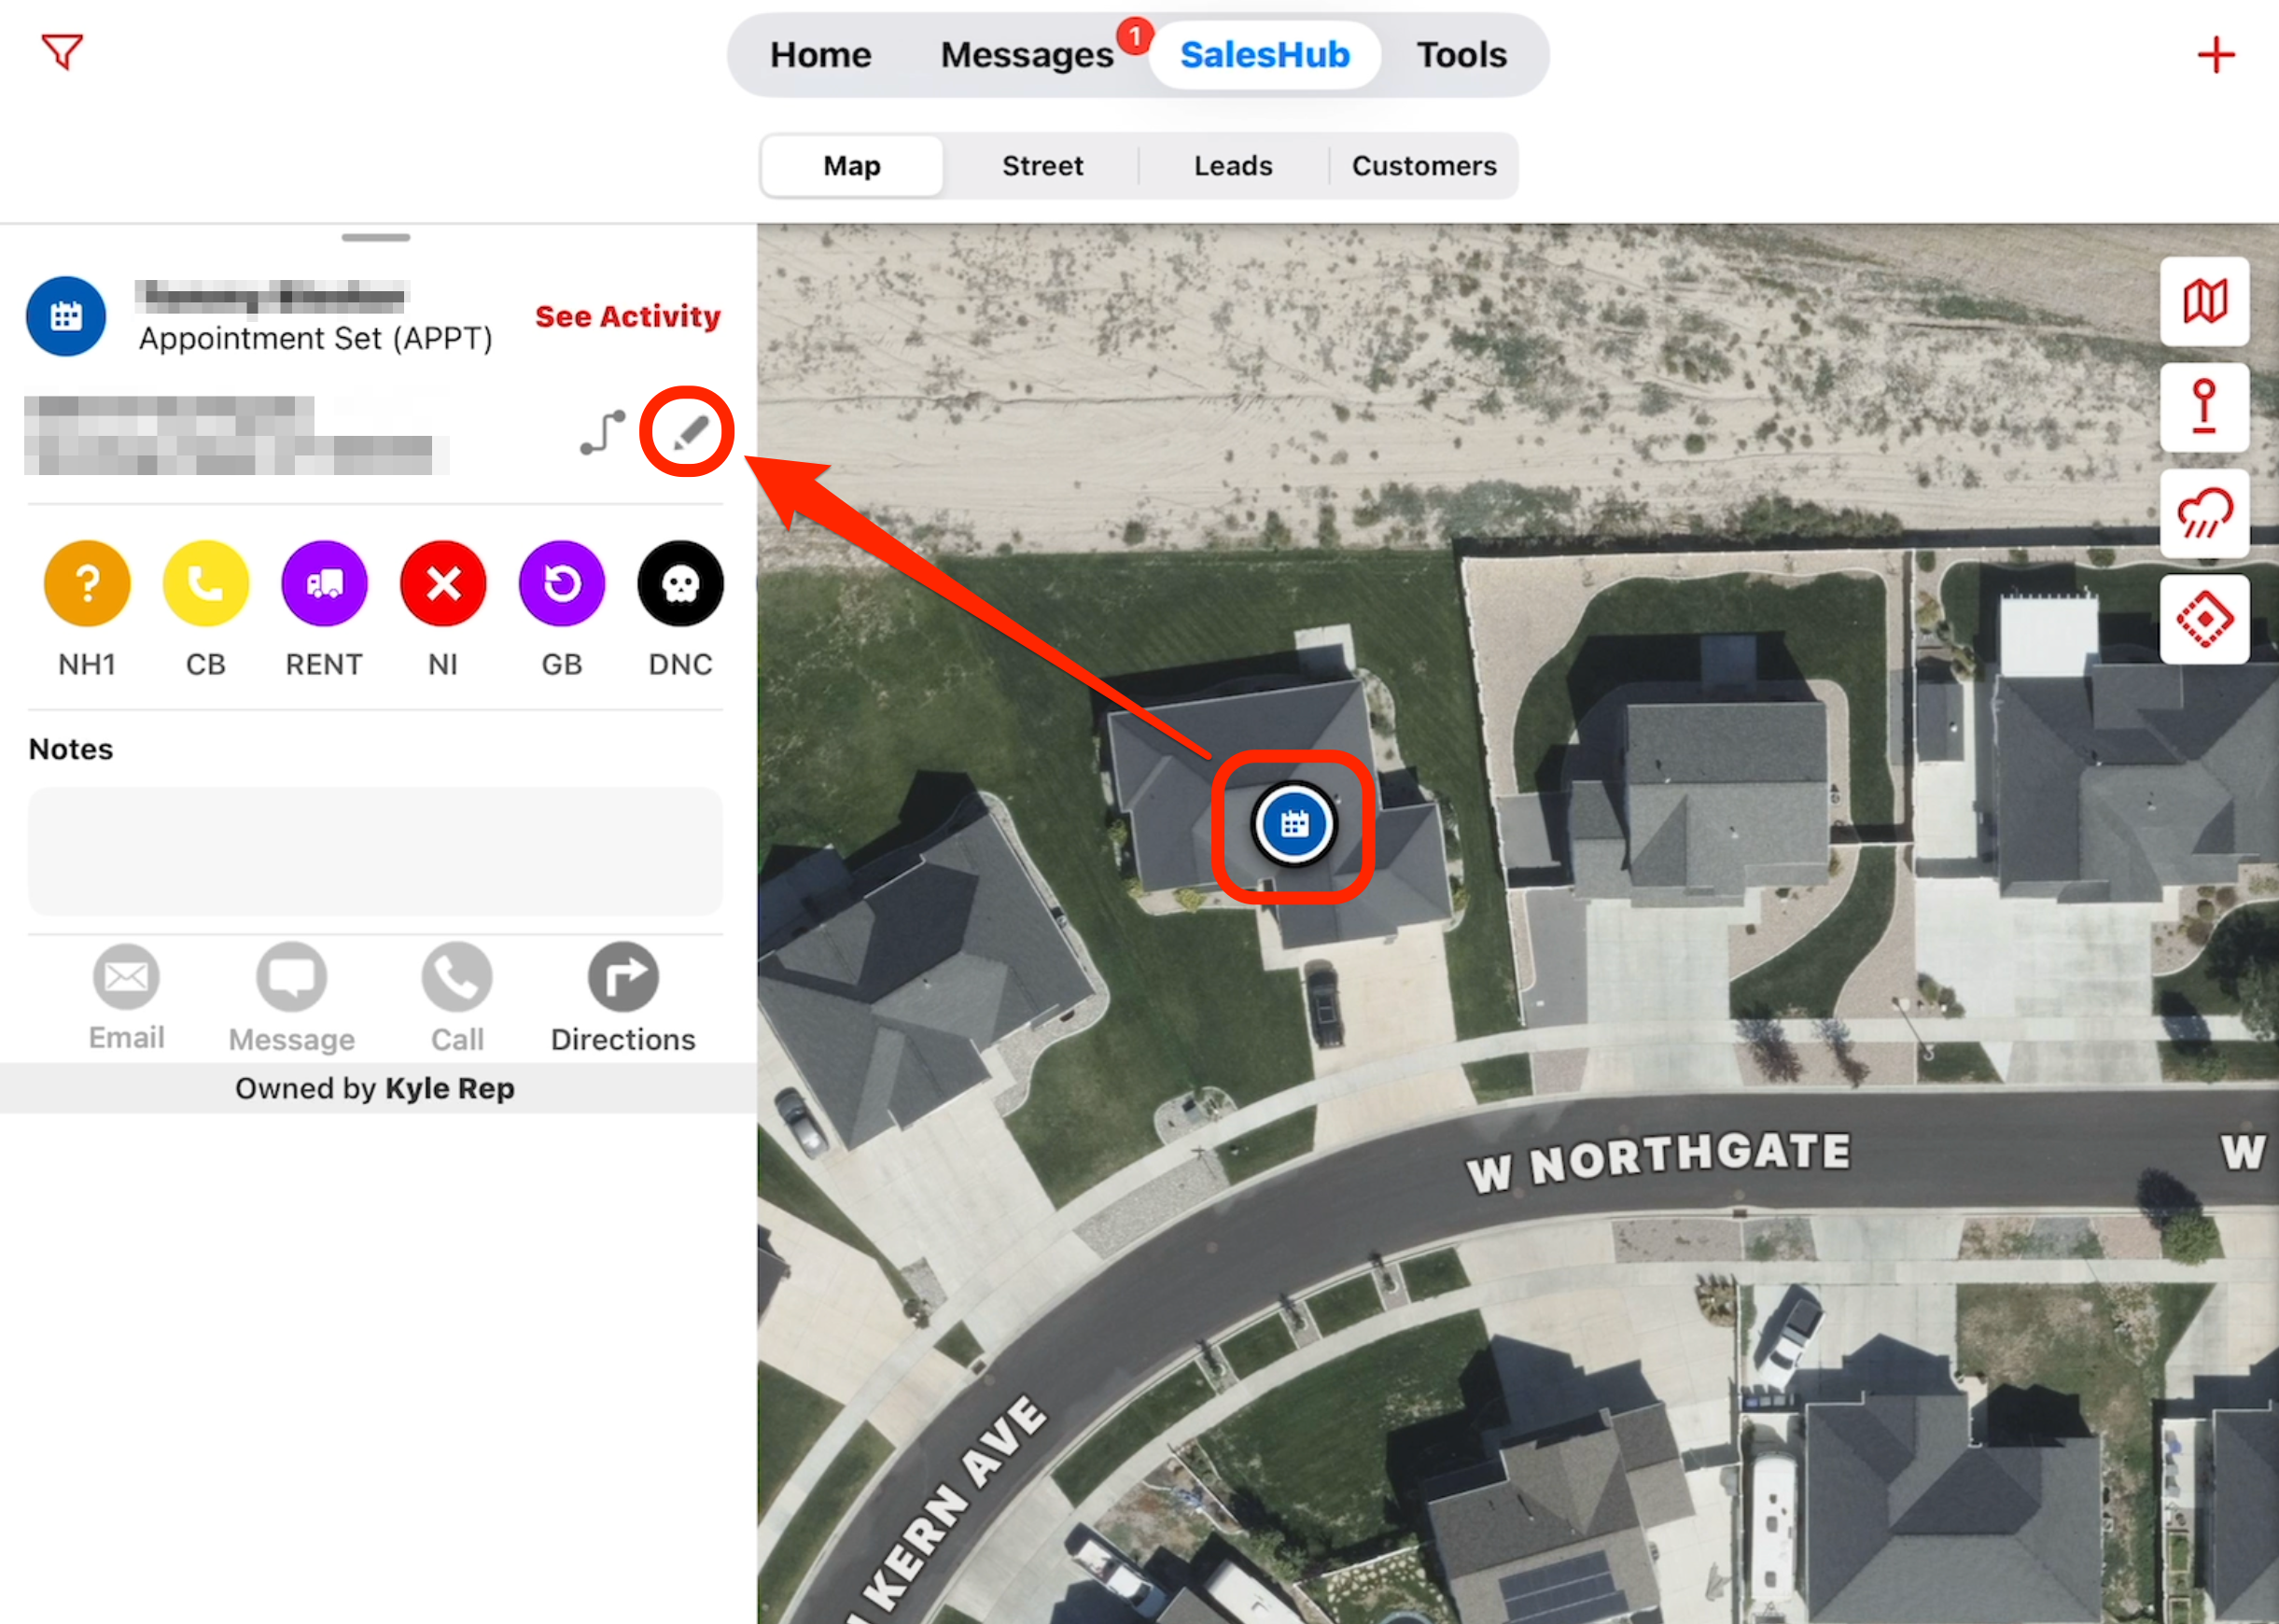Image resolution: width=2279 pixels, height=1624 pixels.
Task: Click the panel drag handle bar
Action: [x=375, y=238]
